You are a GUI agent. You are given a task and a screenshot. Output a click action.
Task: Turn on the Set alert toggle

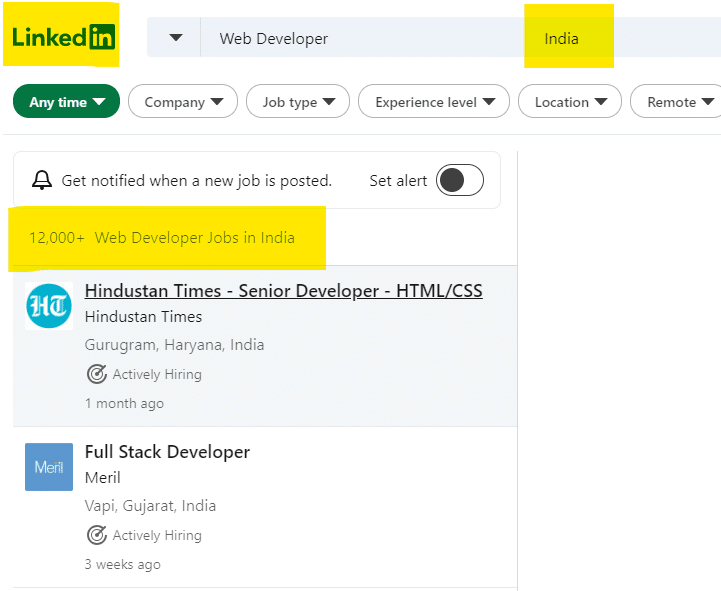pyautogui.click(x=459, y=180)
